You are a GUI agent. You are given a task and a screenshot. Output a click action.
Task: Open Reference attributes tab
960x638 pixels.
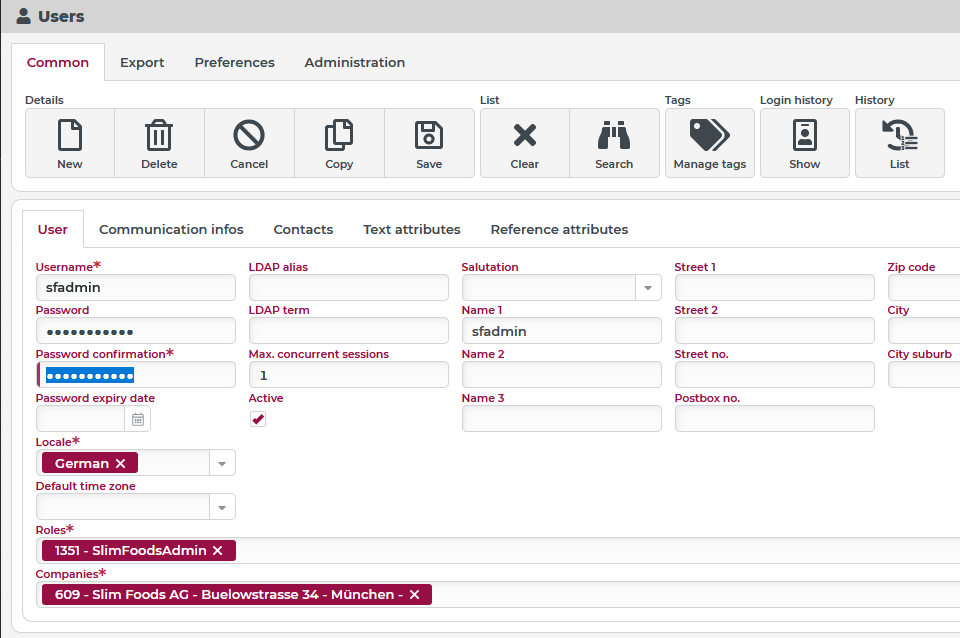559,230
